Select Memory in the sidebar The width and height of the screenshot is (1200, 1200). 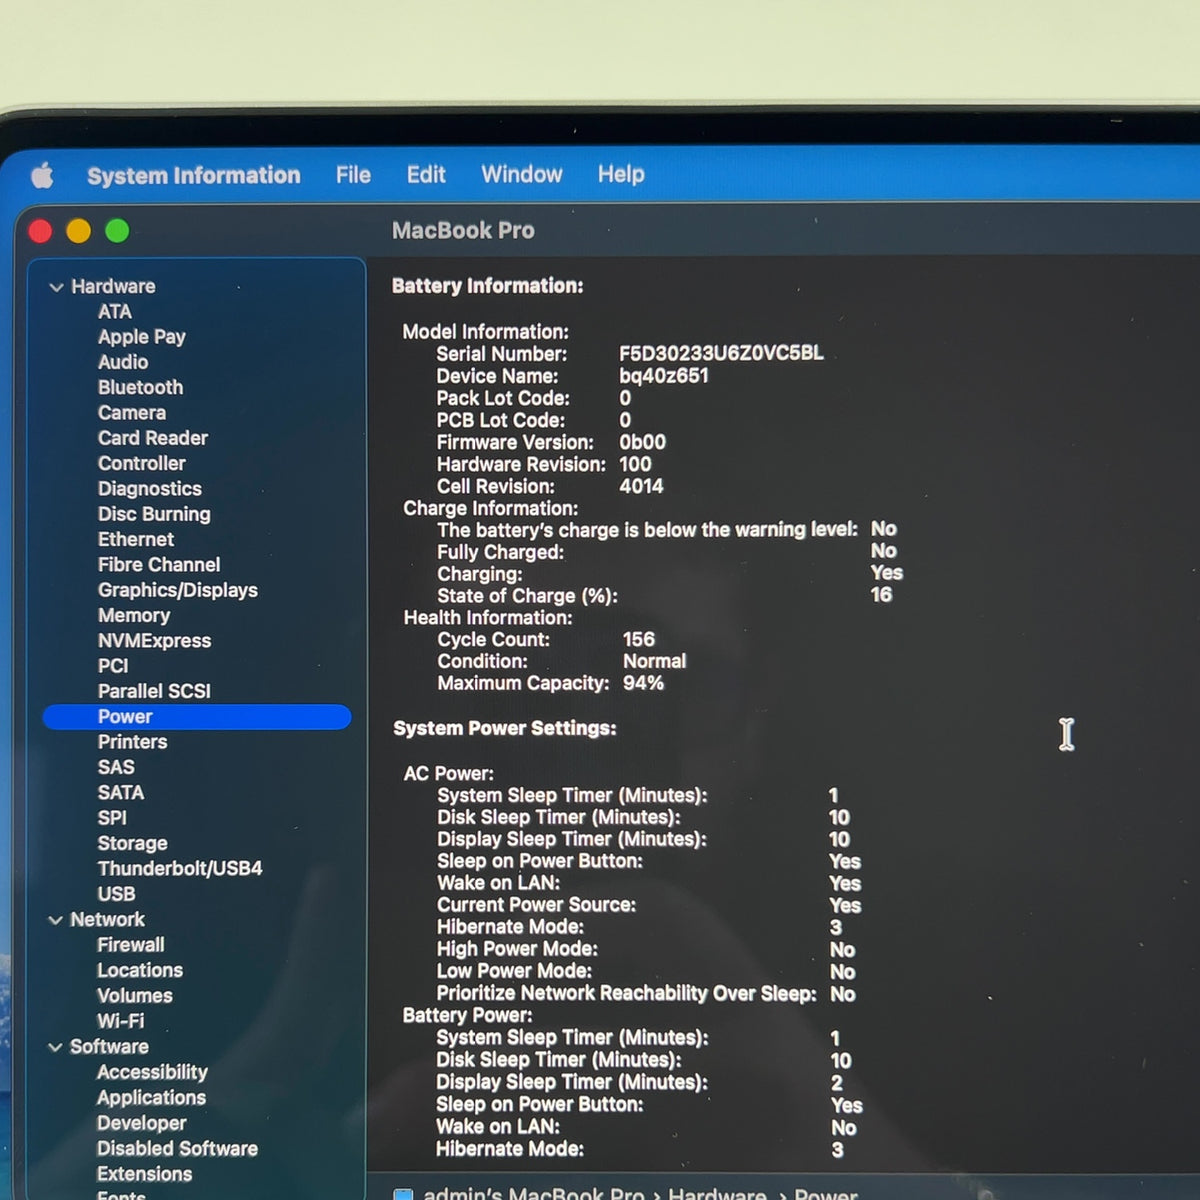click(x=134, y=616)
